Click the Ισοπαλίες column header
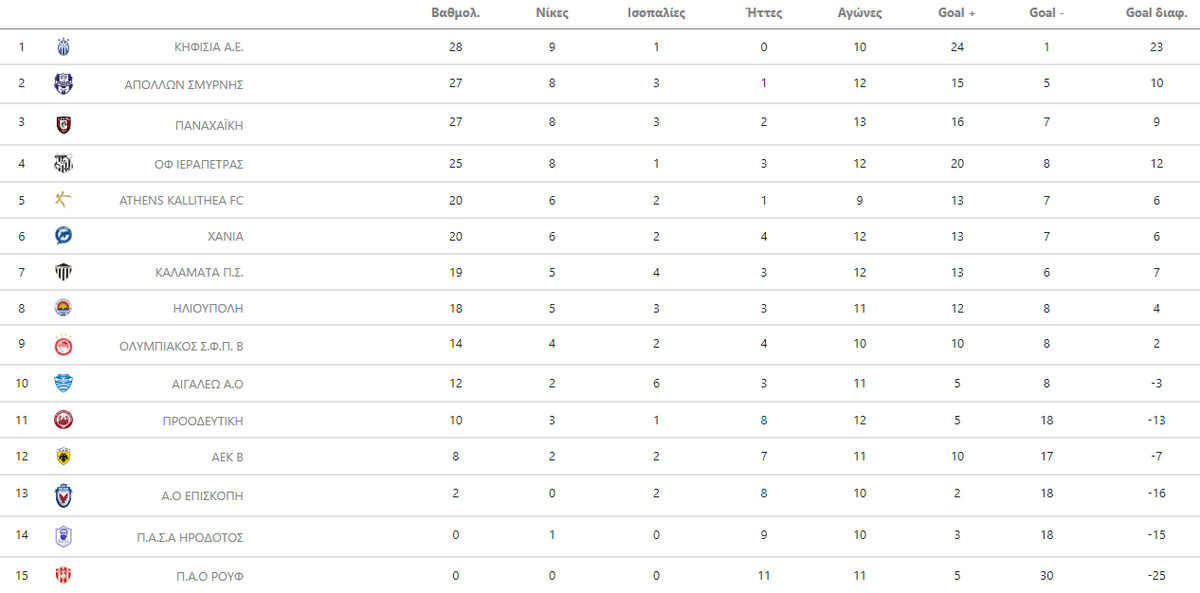Image resolution: width=1200 pixels, height=593 pixels. [x=656, y=13]
